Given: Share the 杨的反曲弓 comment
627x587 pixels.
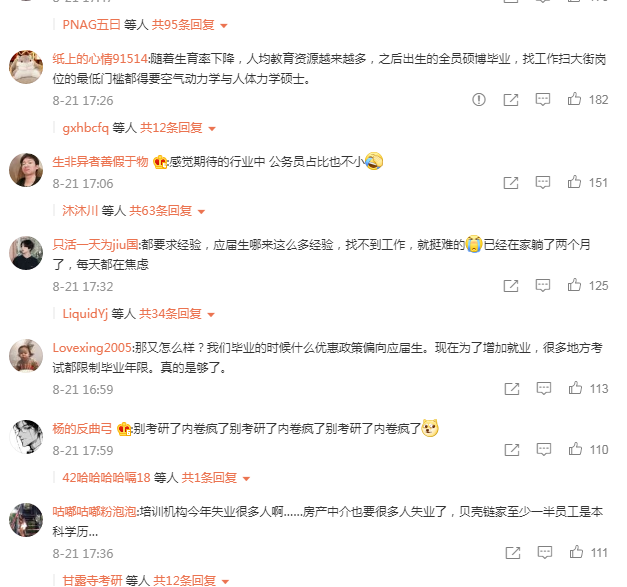Looking at the screenshot, I should point(512,449).
